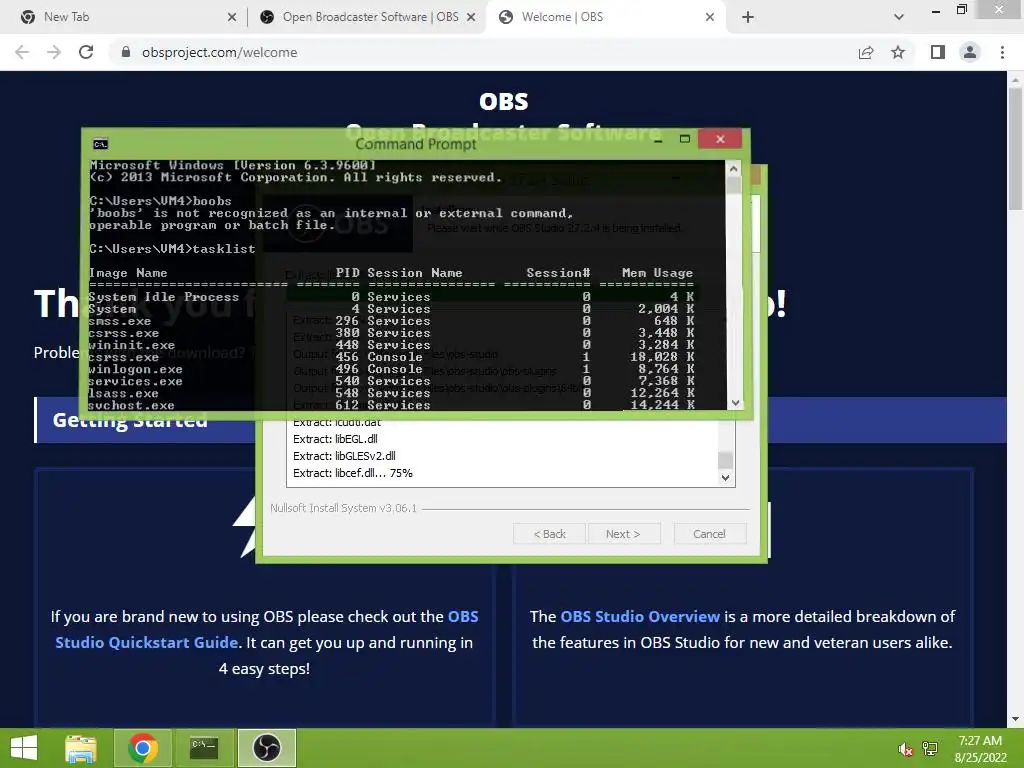Open network tray icon

pyautogui.click(x=930, y=749)
